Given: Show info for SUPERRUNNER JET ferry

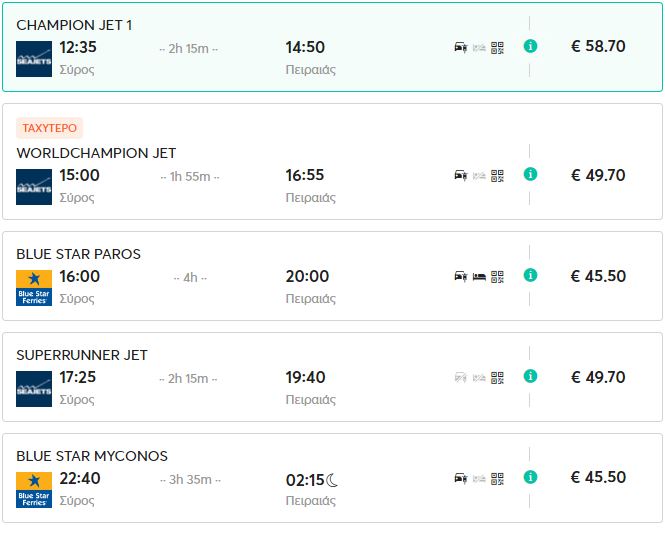Looking at the screenshot, I should point(530,376).
